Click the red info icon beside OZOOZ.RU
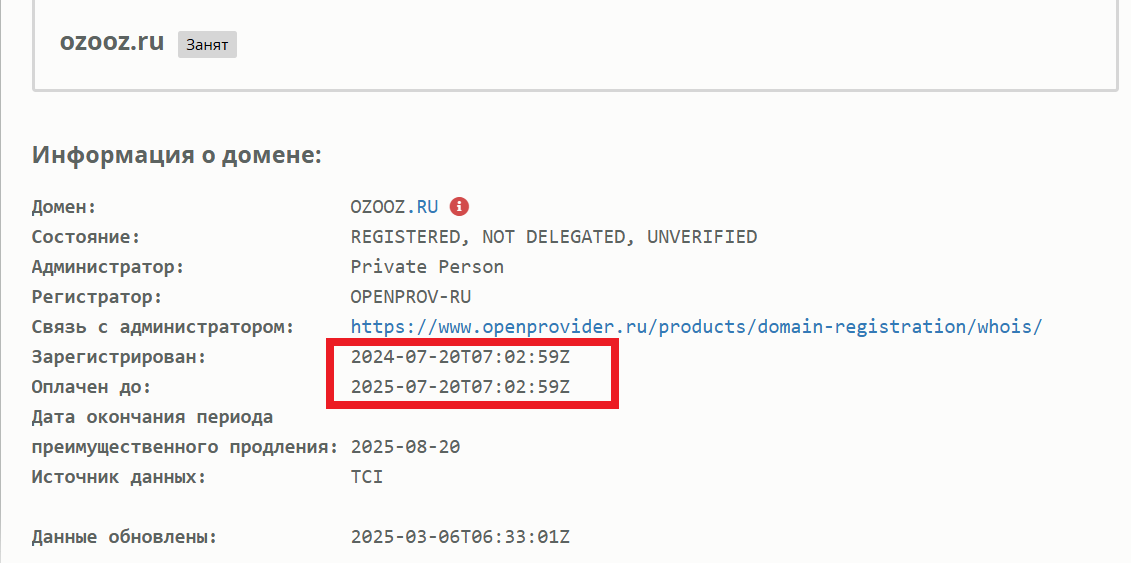The height and width of the screenshot is (563, 1131). (459, 207)
